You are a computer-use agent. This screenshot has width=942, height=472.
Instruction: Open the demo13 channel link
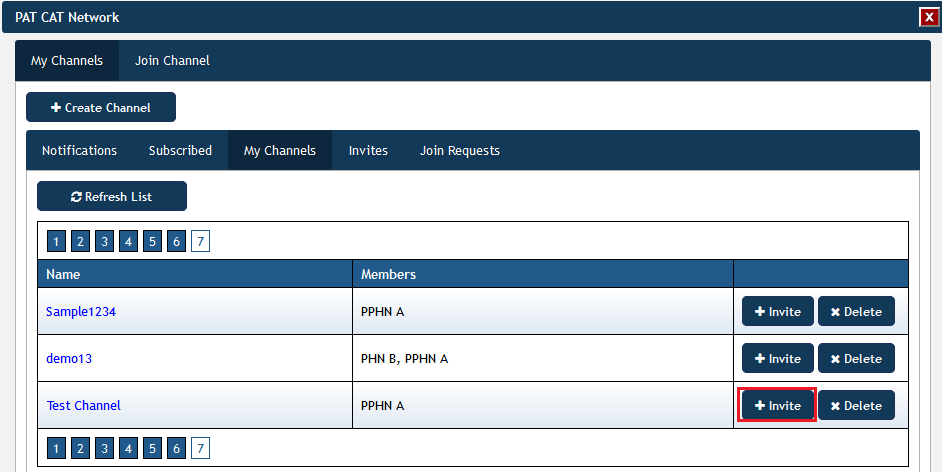[69, 359]
